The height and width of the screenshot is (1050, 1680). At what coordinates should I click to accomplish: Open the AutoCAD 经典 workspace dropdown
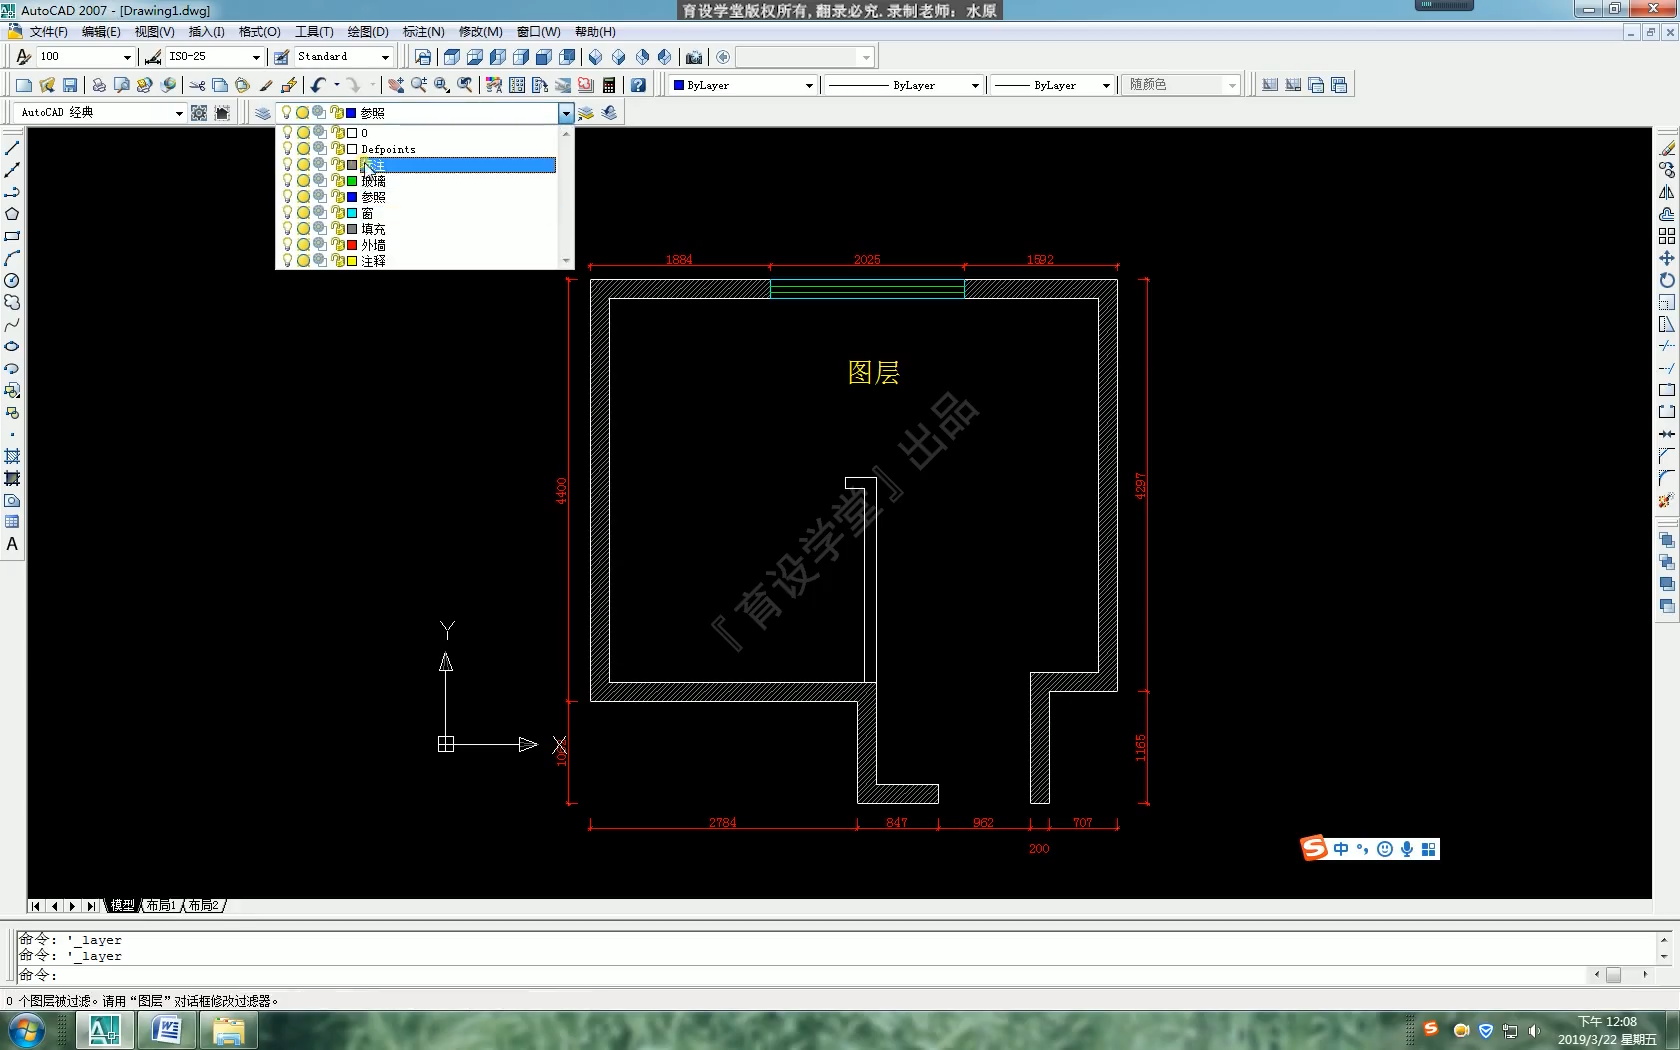coord(179,113)
